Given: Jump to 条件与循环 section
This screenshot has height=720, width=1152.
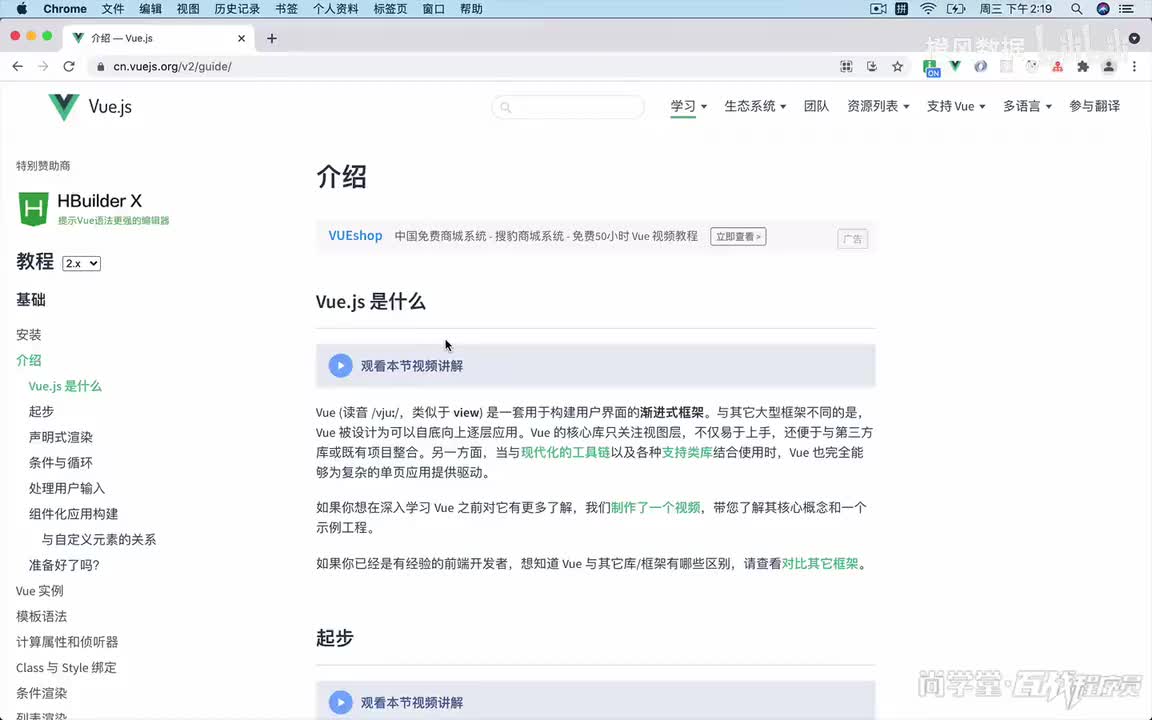Looking at the screenshot, I should click(60, 463).
